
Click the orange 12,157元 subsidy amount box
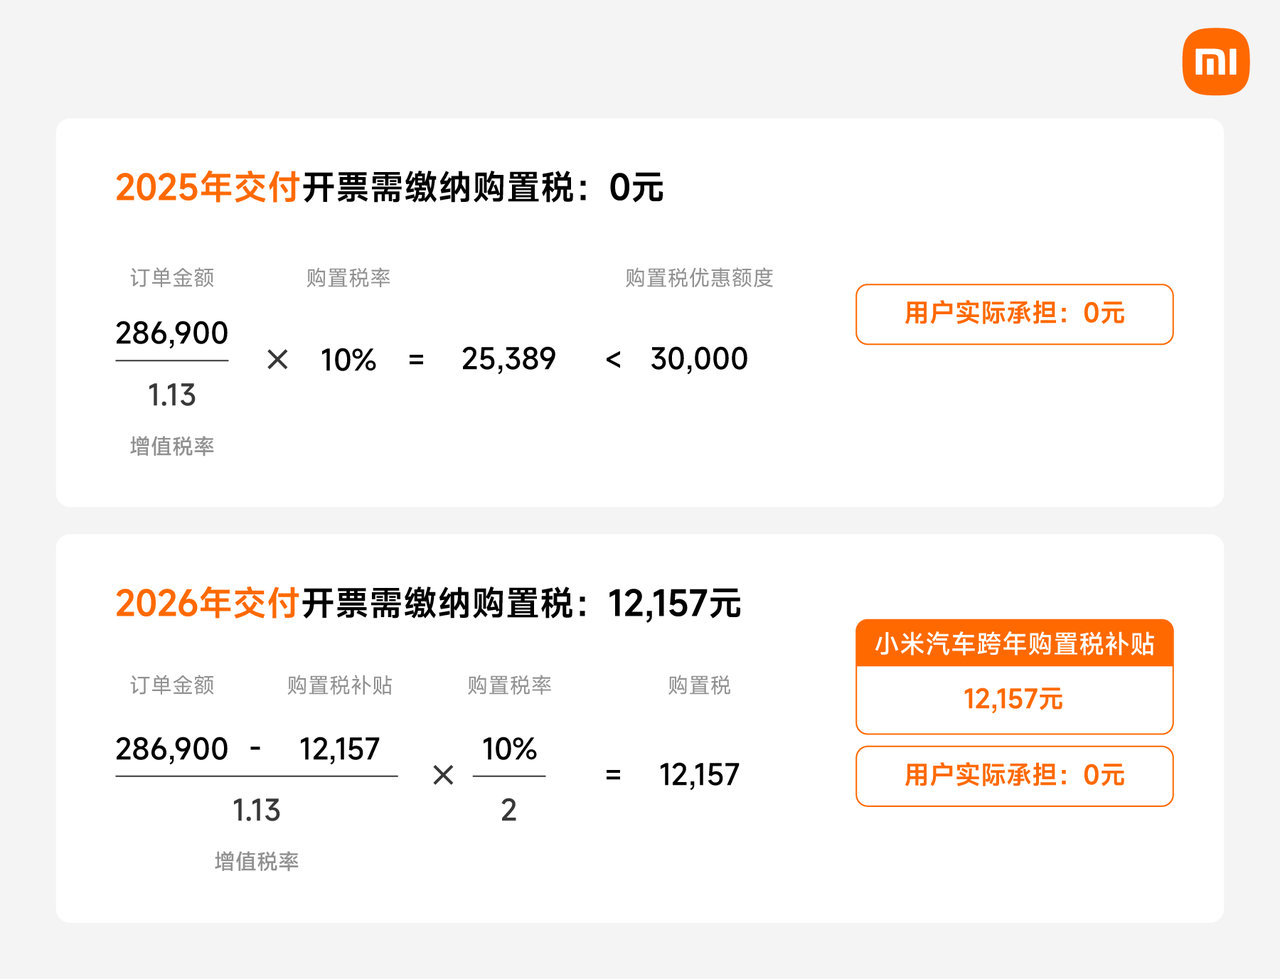(x=1014, y=699)
